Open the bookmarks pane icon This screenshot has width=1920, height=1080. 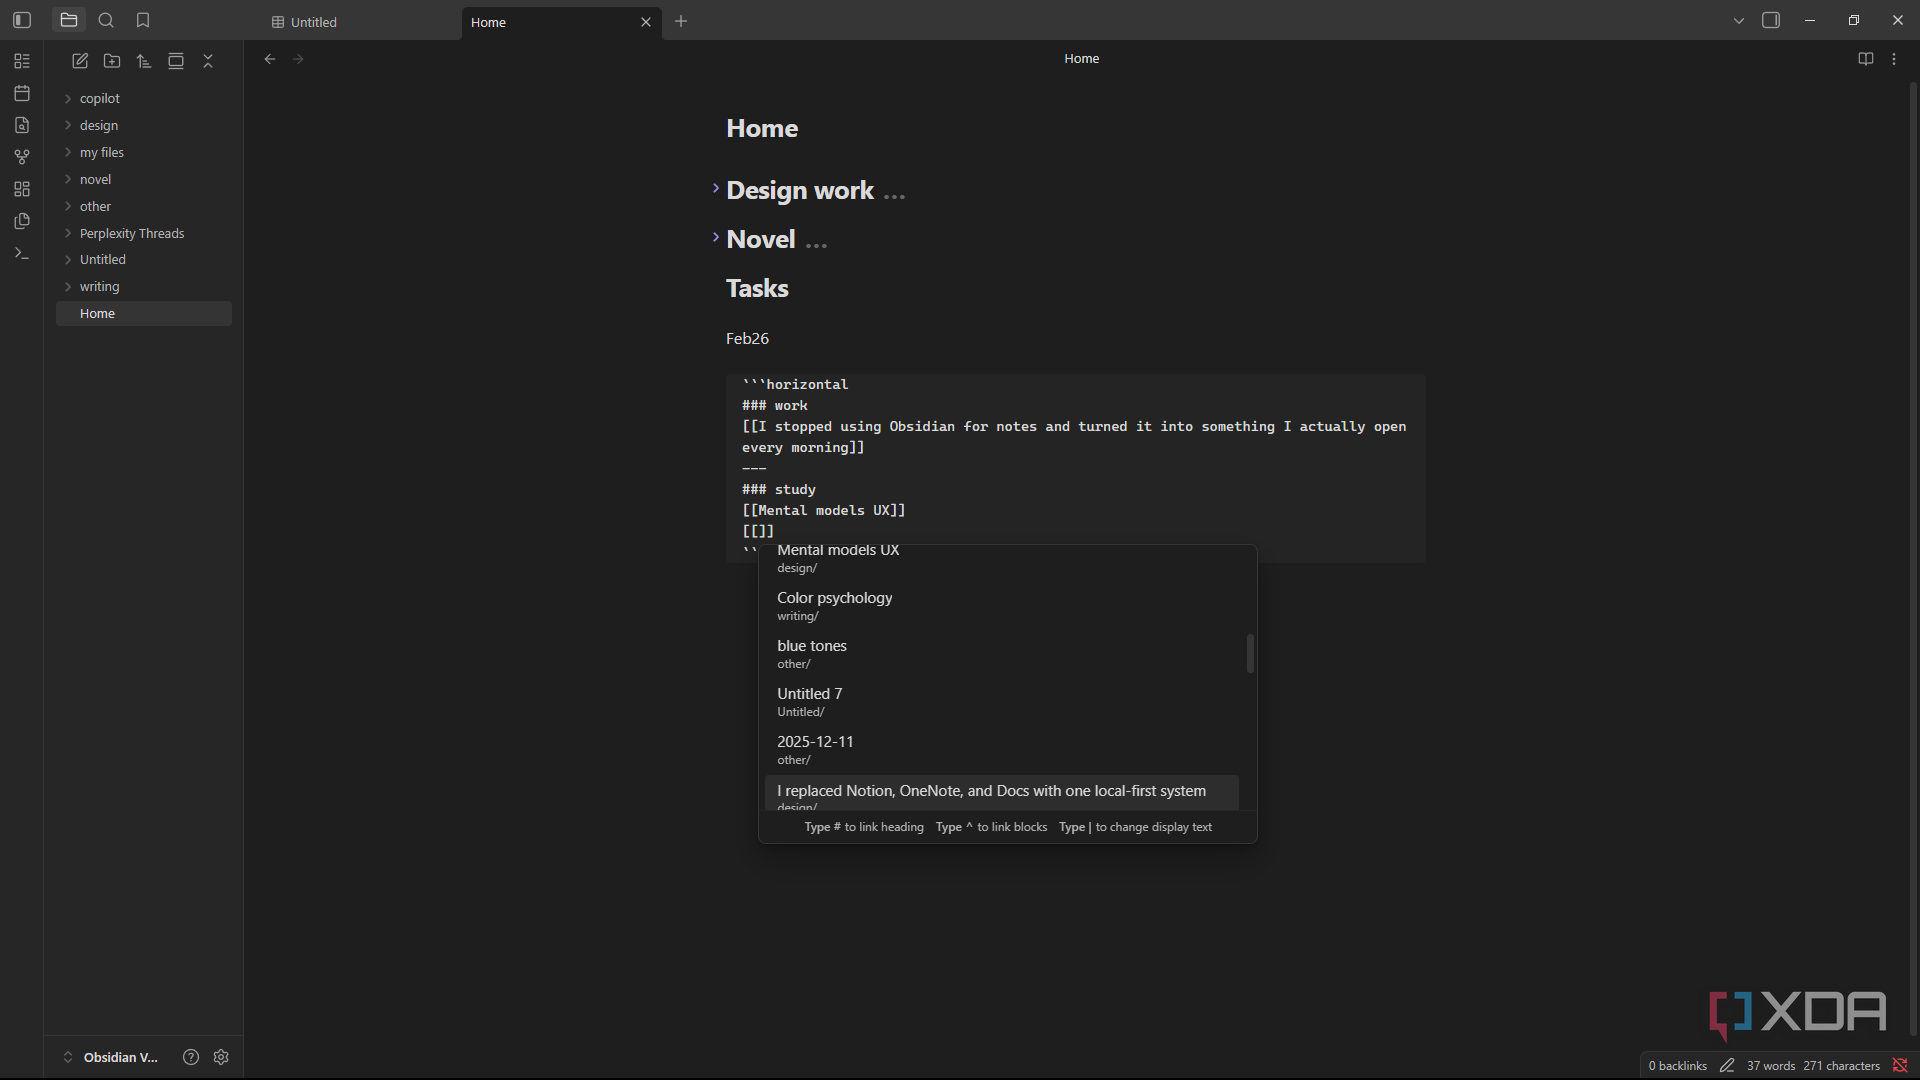143,20
